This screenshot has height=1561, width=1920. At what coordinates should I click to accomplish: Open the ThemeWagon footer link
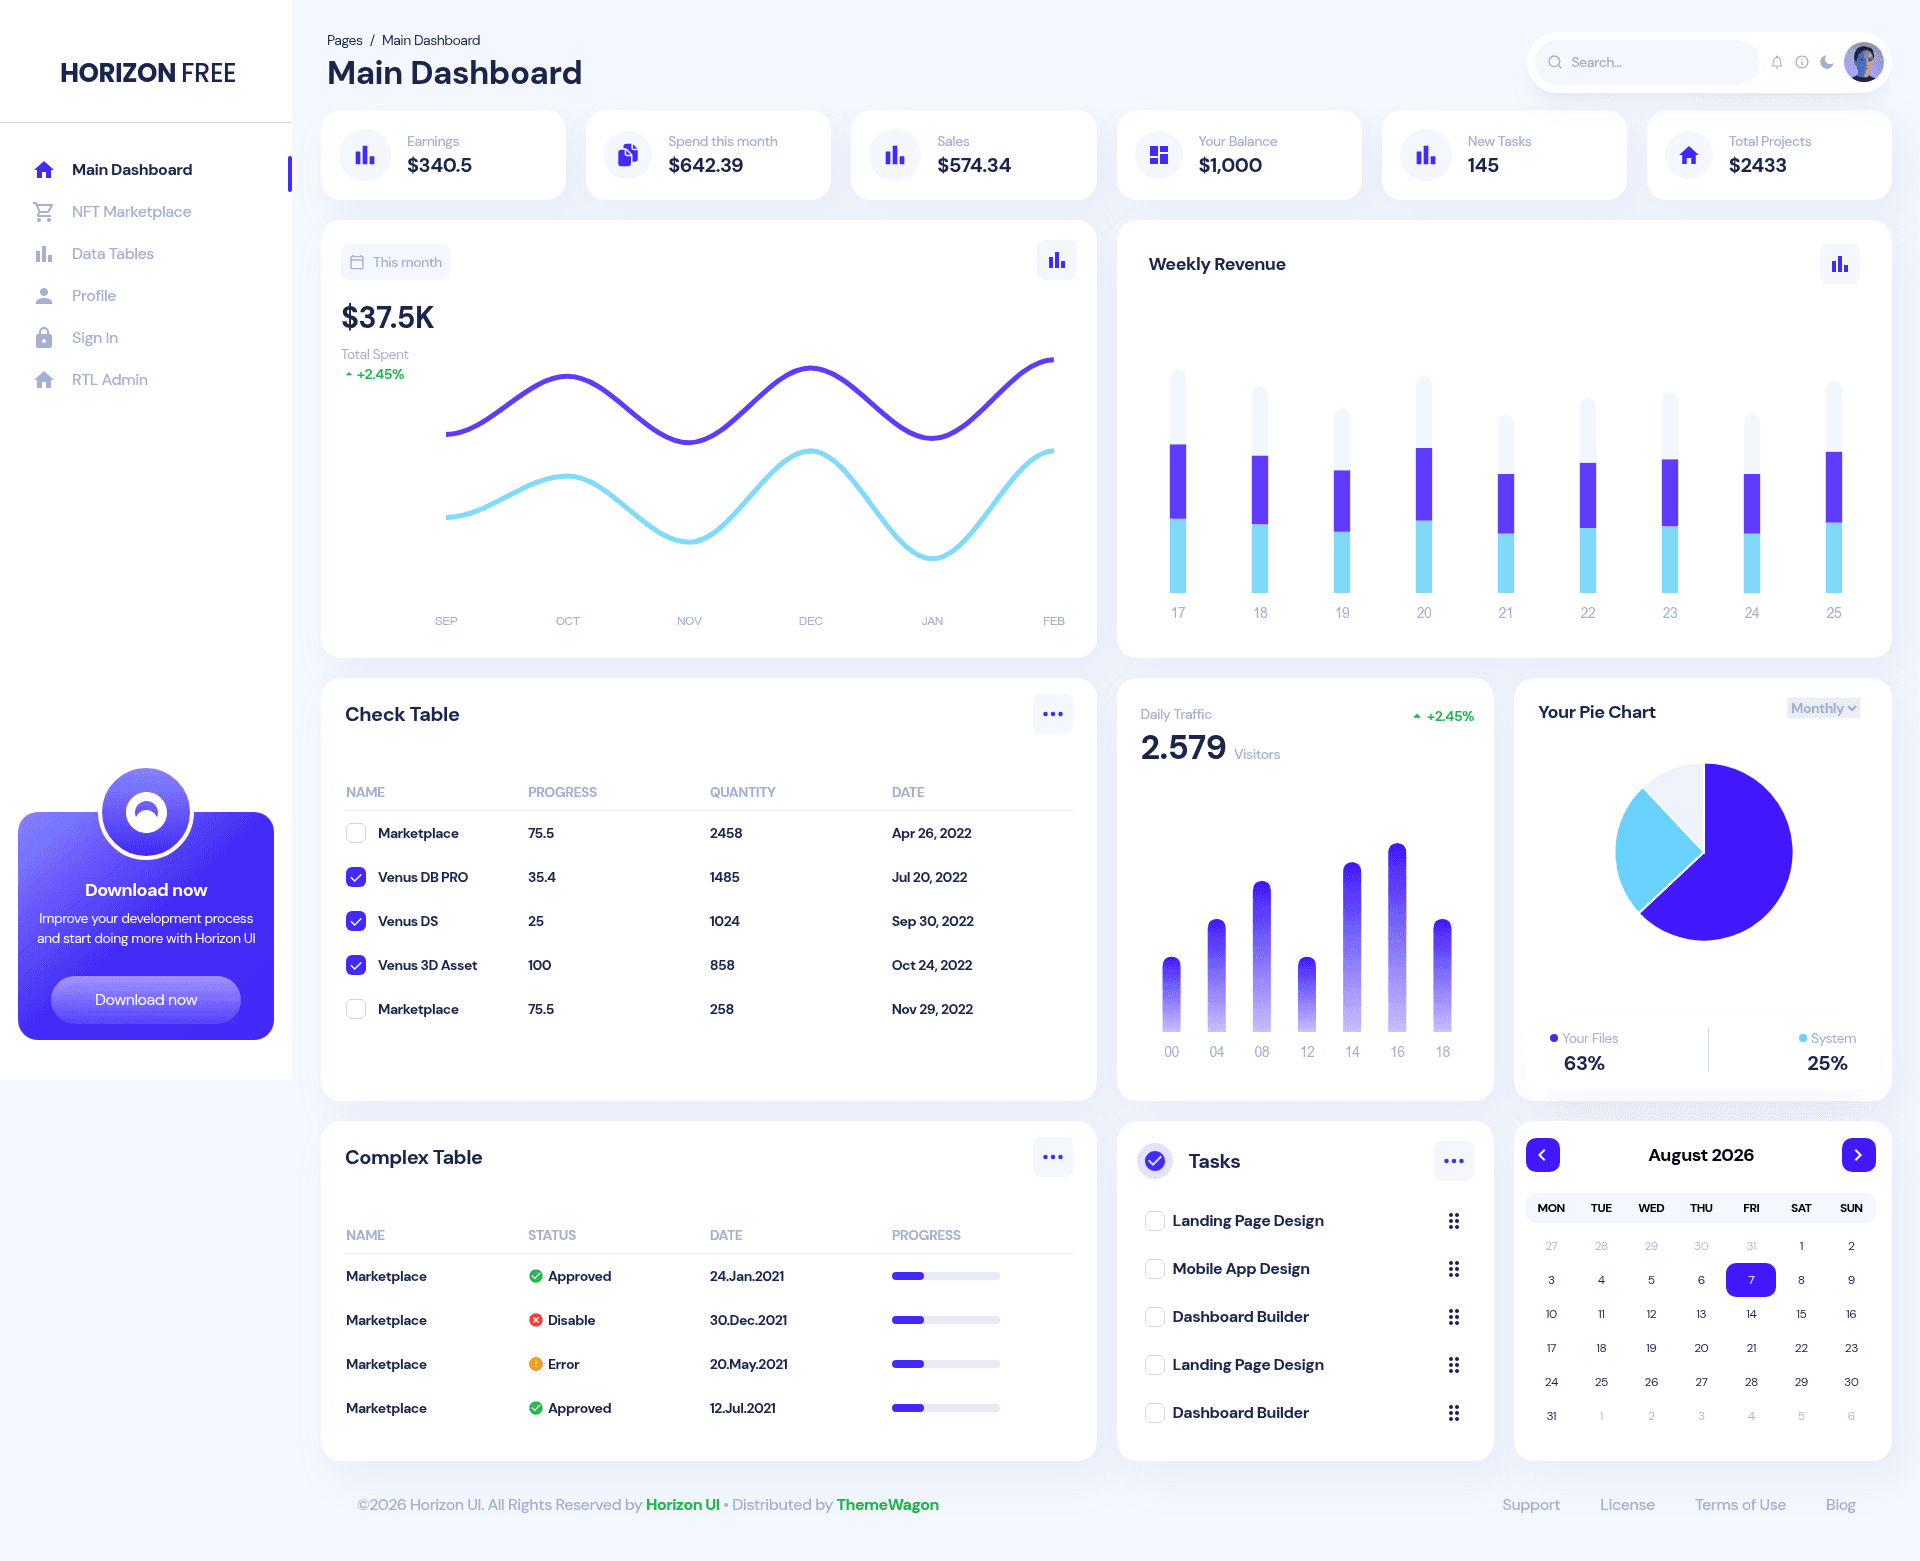click(x=888, y=1505)
